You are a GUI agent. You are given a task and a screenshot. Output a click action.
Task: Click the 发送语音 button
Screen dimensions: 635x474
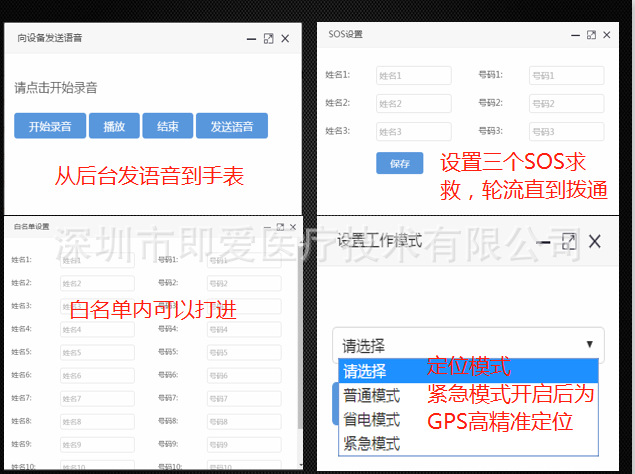232,126
